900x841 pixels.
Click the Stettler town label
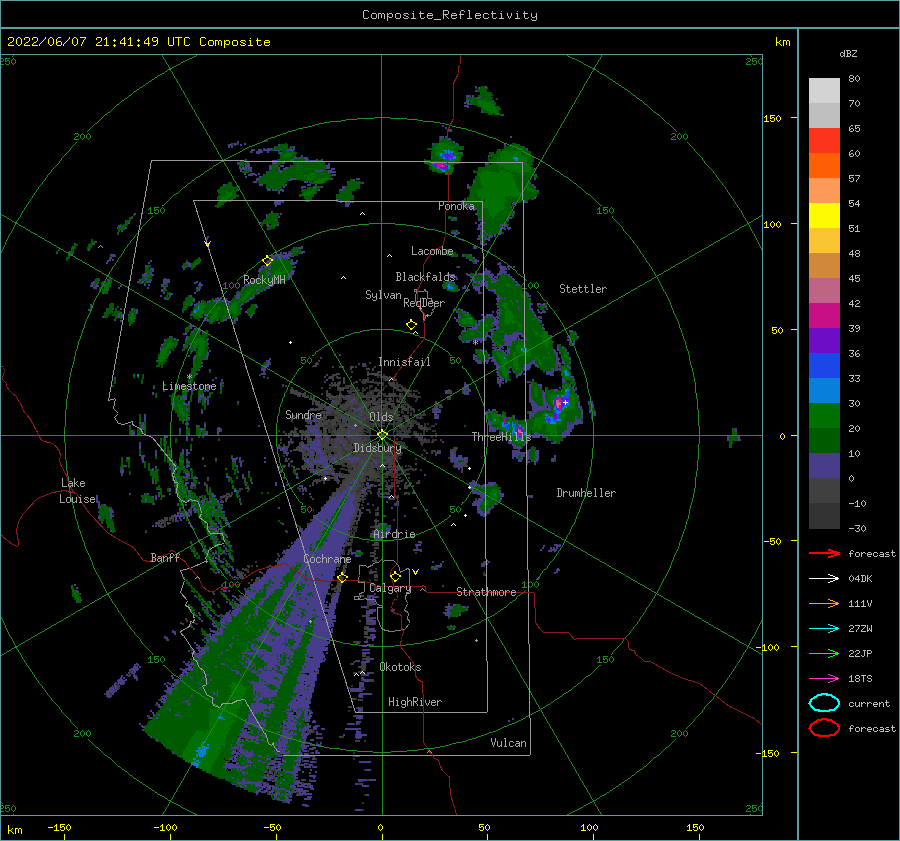coord(583,289)
